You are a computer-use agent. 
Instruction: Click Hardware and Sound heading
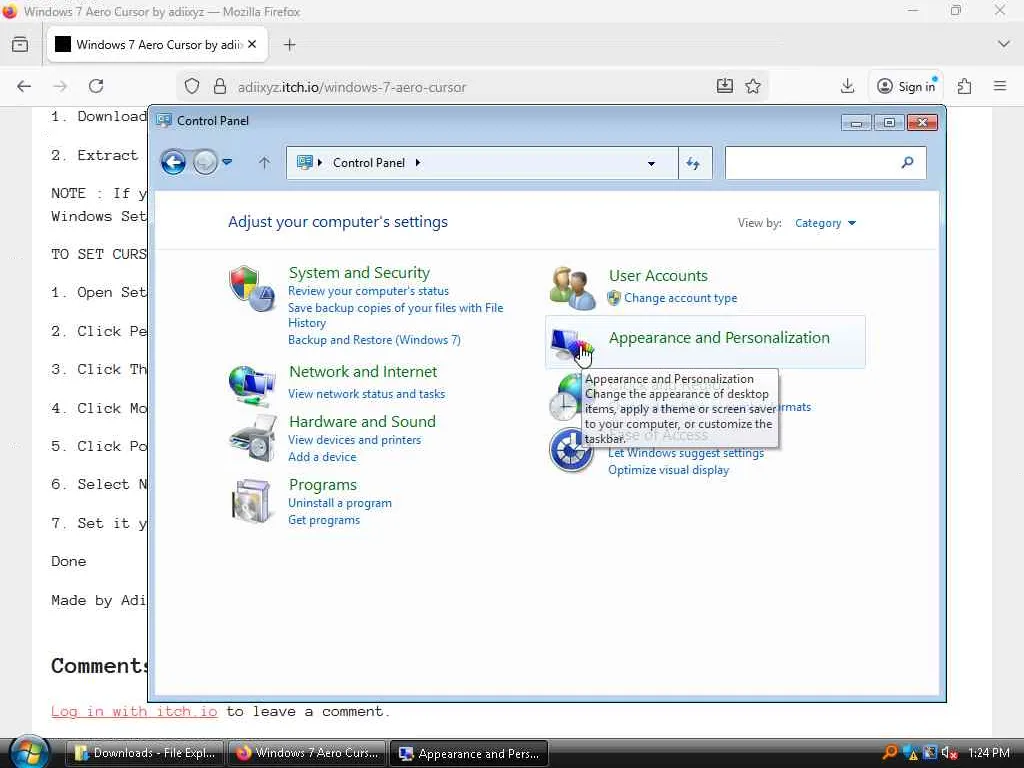362,422
